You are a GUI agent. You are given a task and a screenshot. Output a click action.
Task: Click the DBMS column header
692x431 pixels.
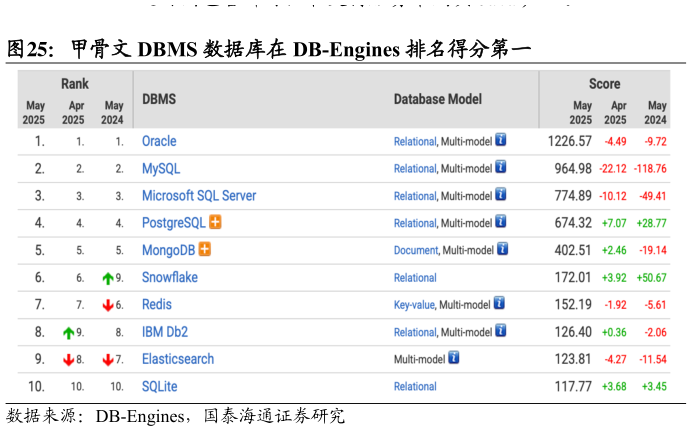pyautogui.click(x=159, y=99)
